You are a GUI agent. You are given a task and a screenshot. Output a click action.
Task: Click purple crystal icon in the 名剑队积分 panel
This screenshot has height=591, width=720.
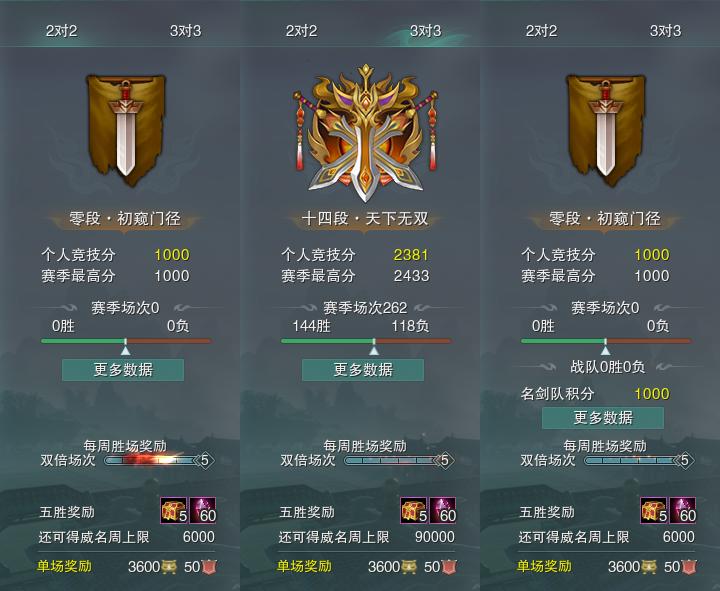tap(682, 510)
